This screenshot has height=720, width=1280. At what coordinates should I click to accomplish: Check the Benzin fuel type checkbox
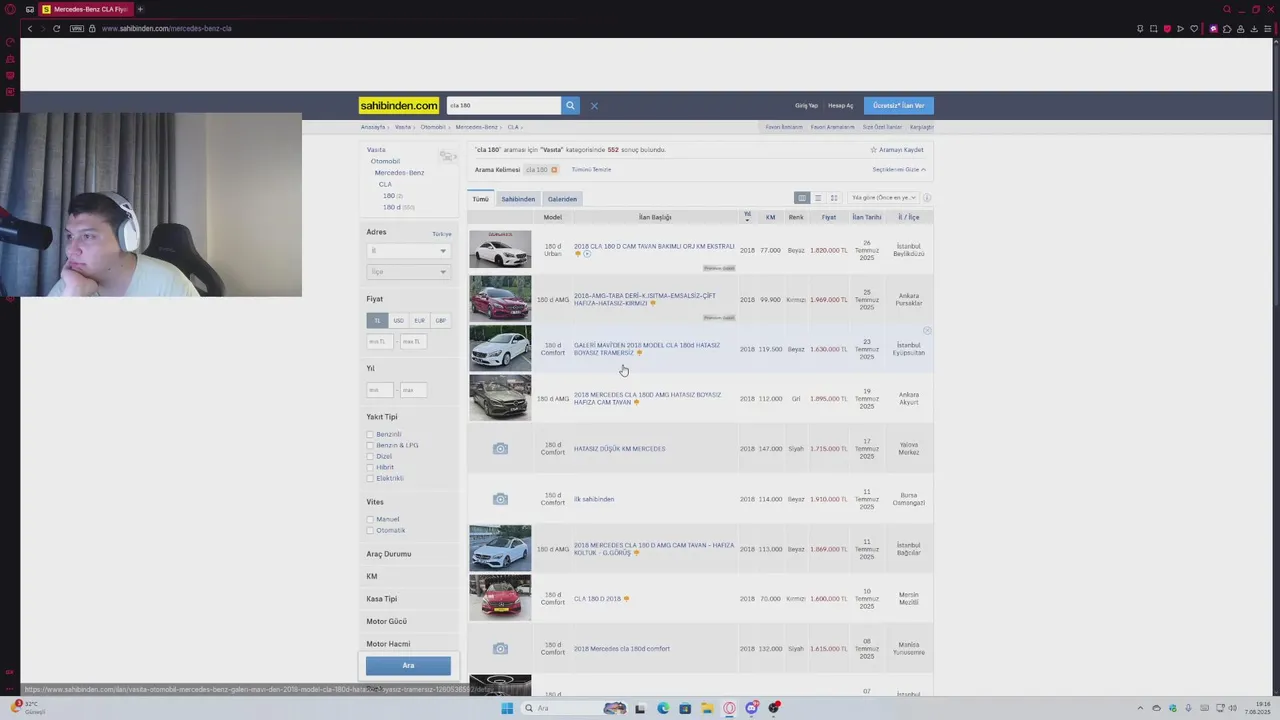point(370,435)
